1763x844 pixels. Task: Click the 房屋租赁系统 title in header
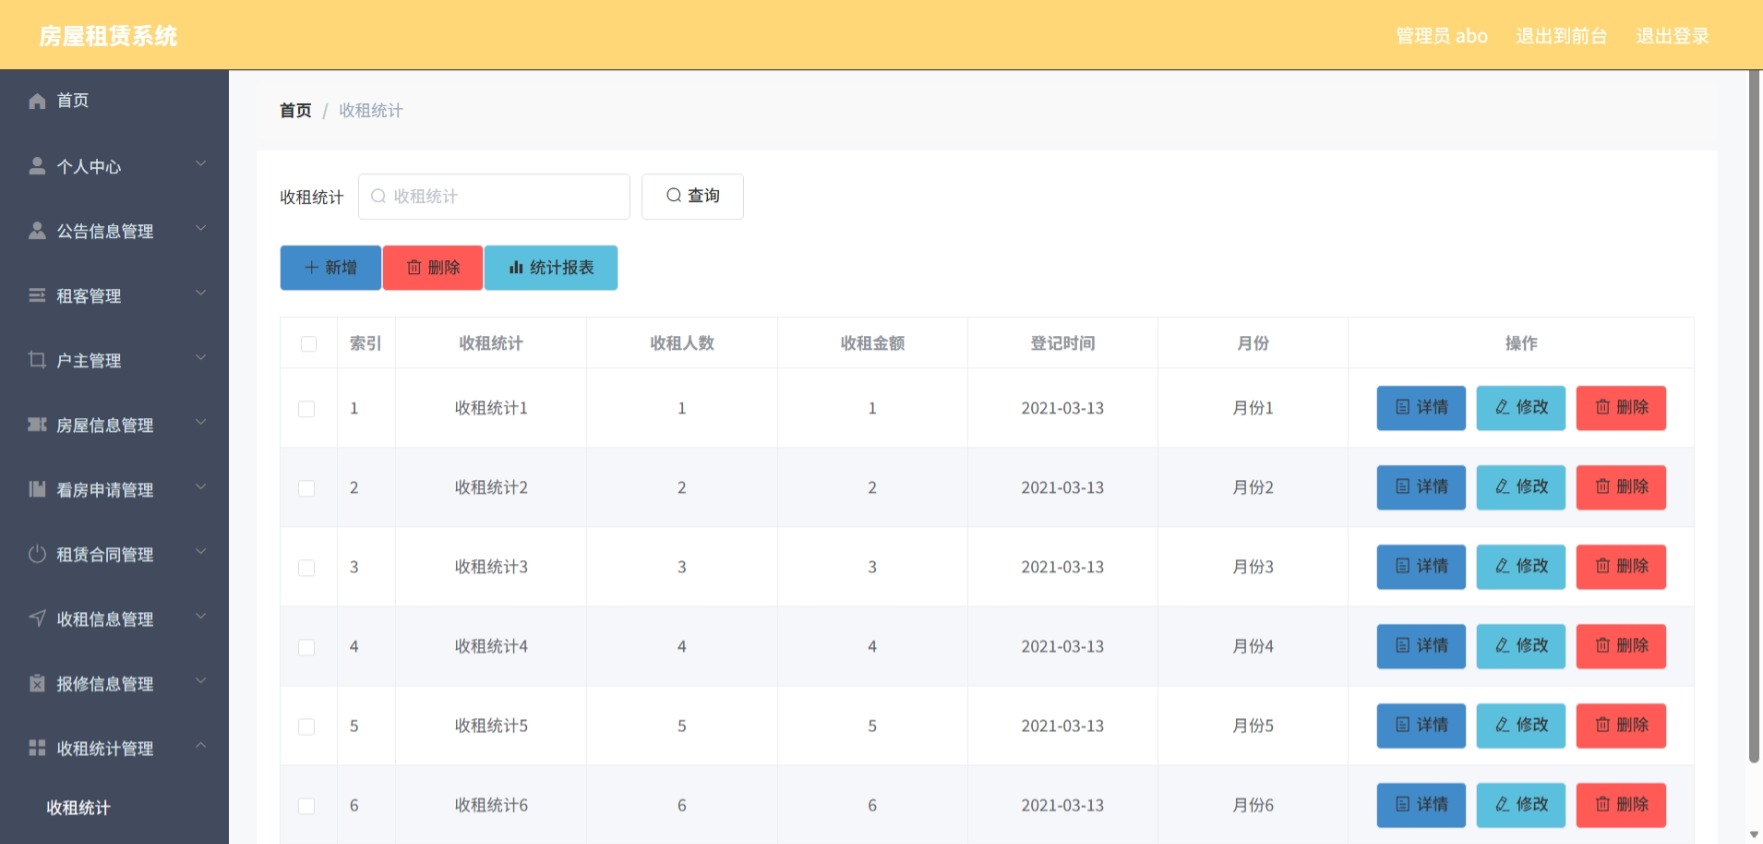108,36
